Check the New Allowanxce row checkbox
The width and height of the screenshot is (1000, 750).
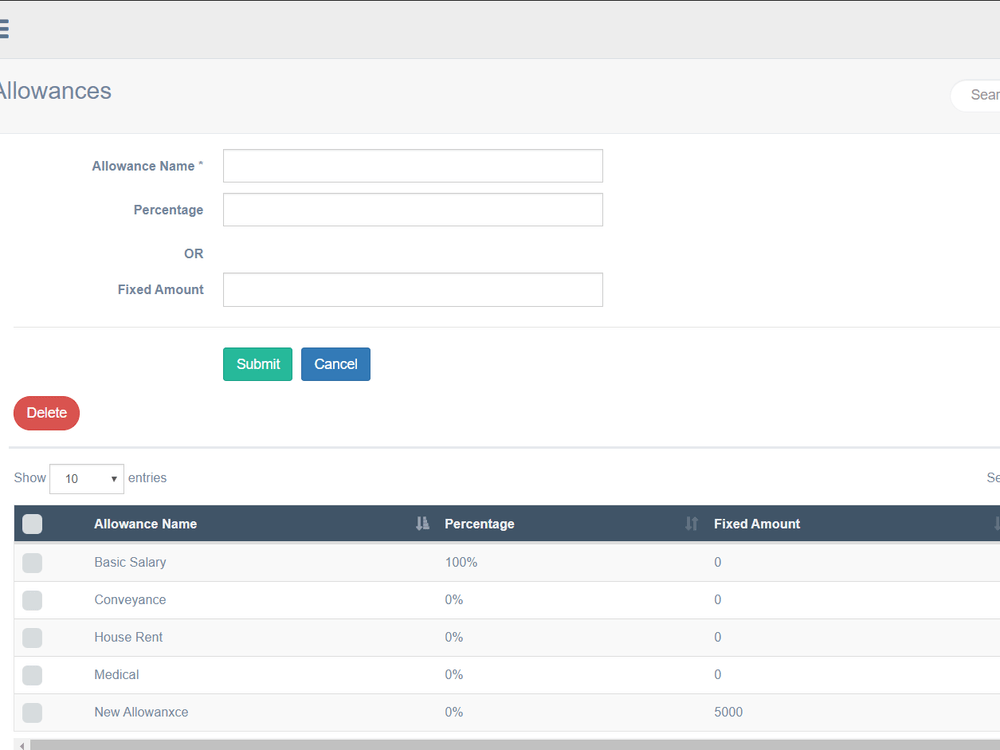[32, 712]
